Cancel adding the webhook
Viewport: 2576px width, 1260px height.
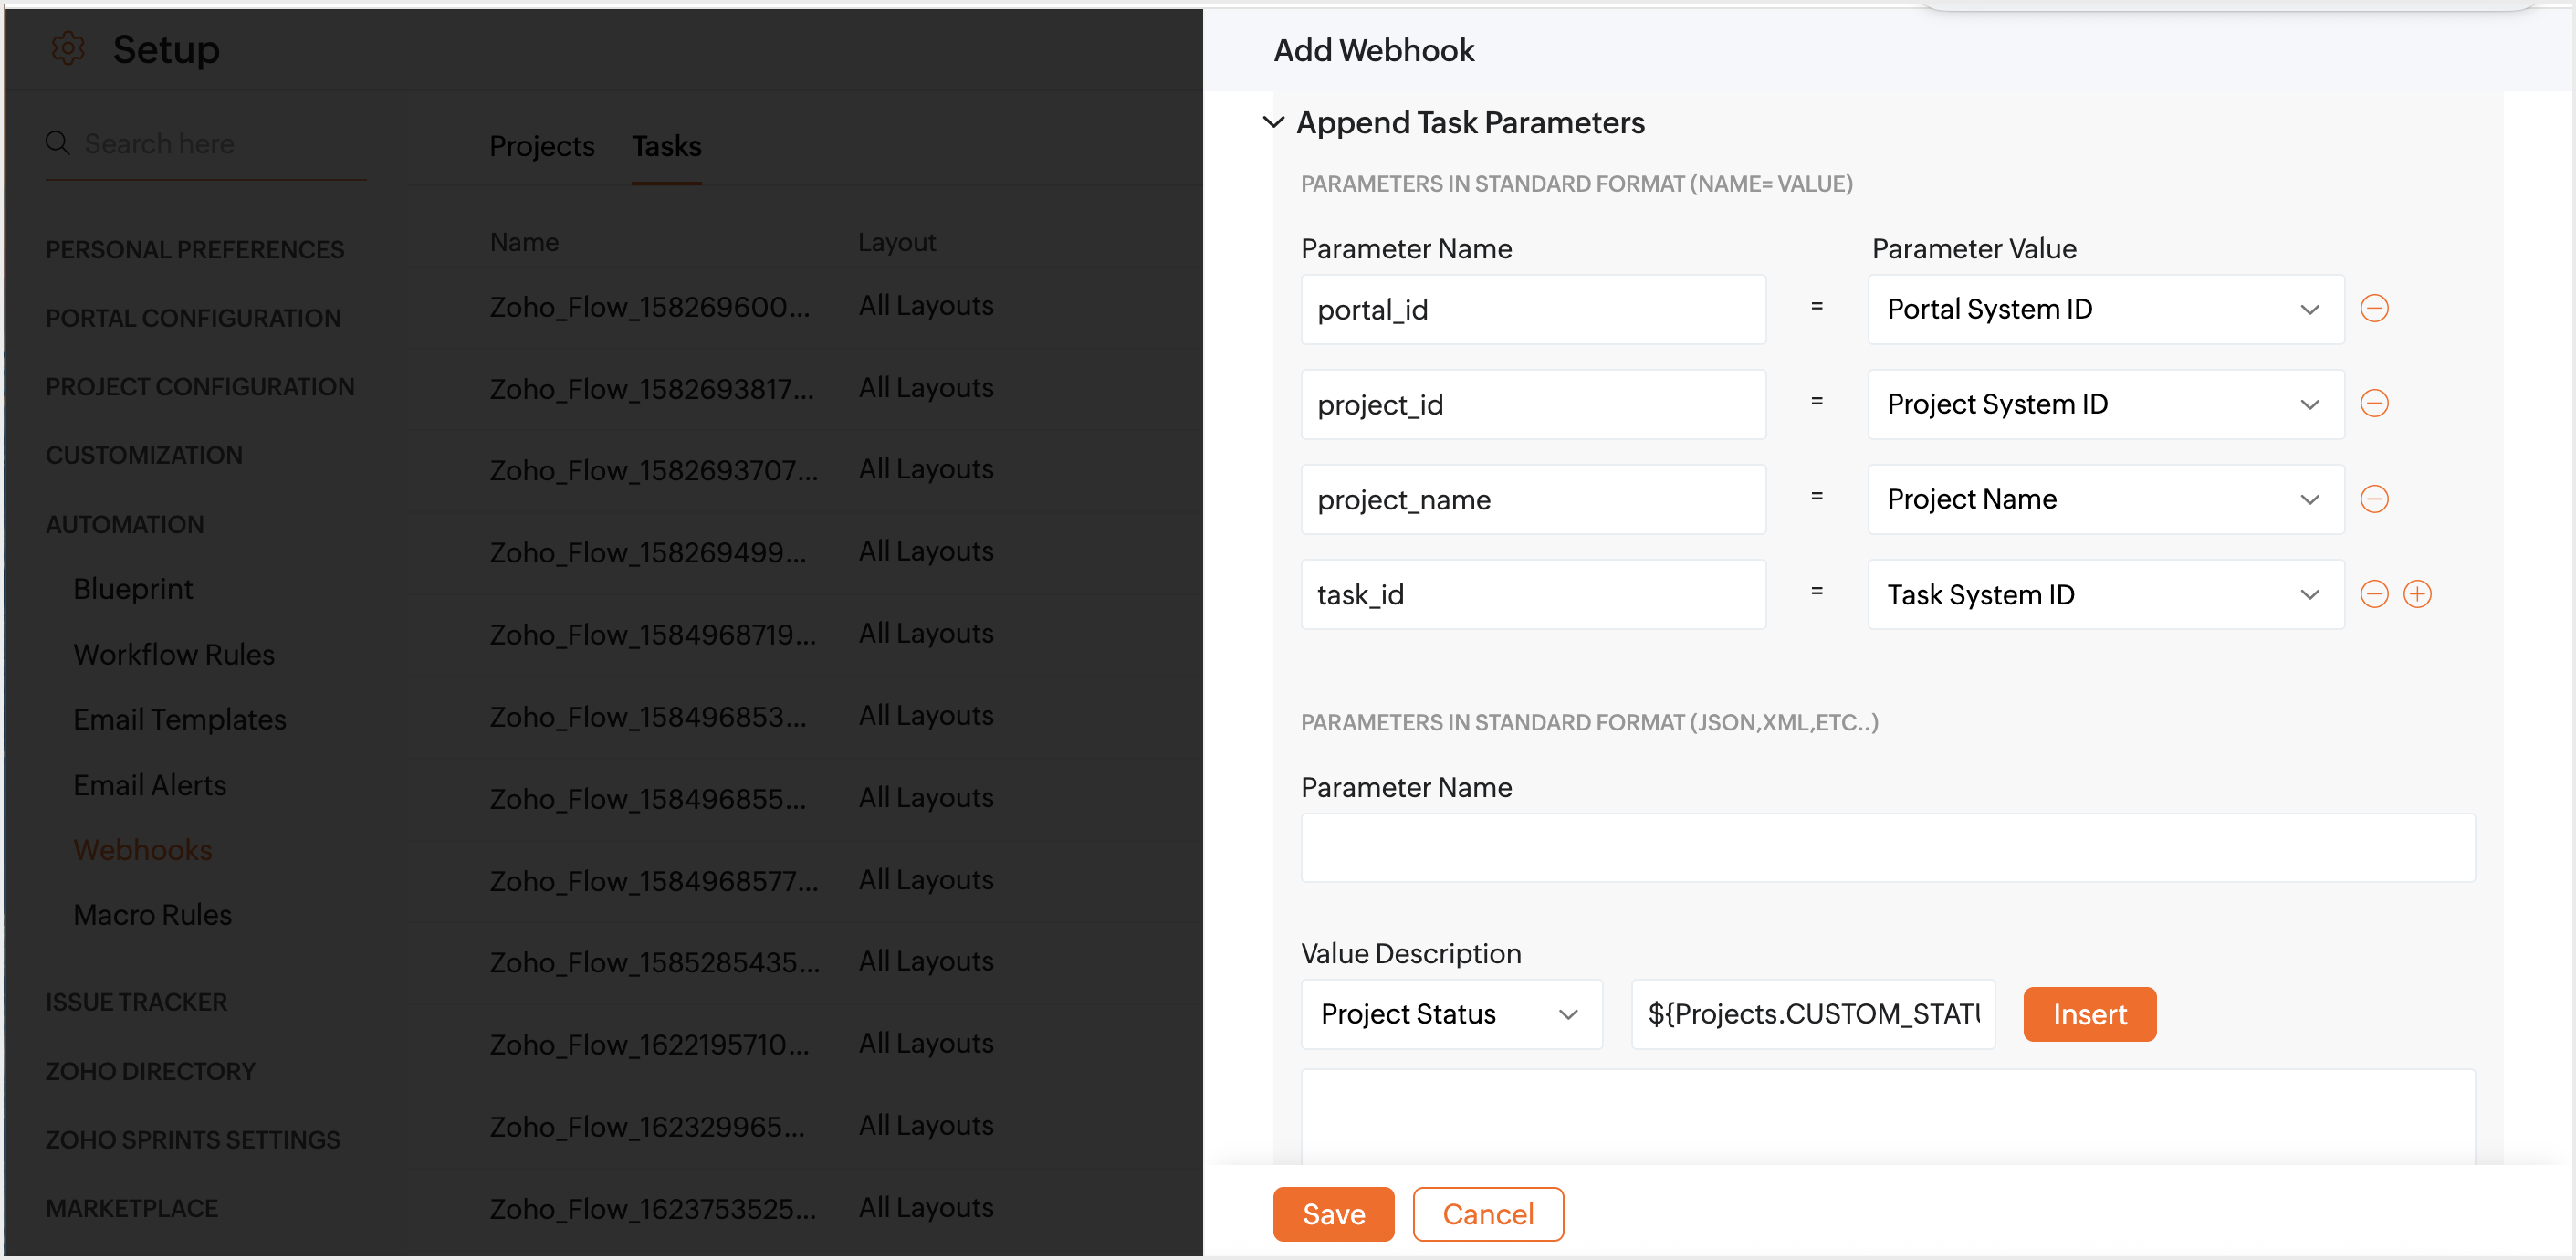click(1487, 1213)
